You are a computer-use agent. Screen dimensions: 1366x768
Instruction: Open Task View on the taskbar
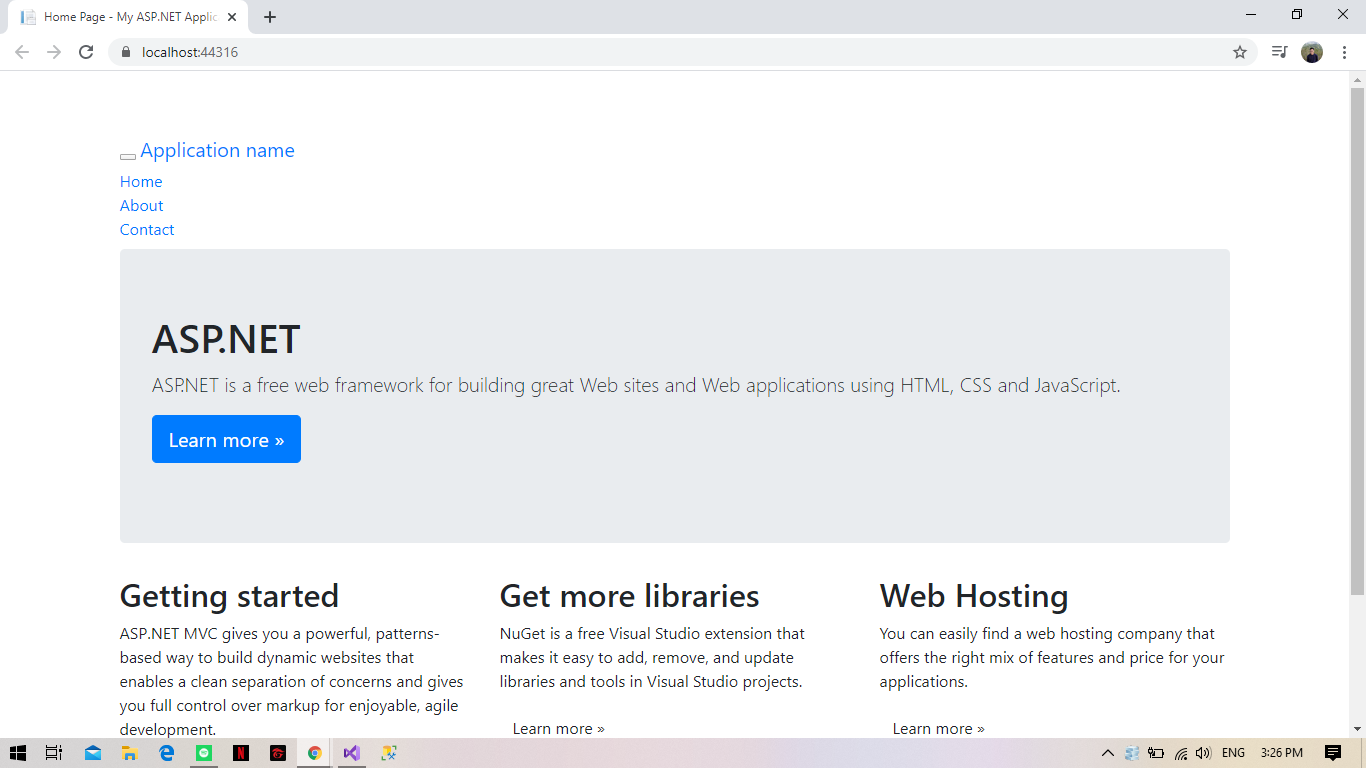point(55,753)
